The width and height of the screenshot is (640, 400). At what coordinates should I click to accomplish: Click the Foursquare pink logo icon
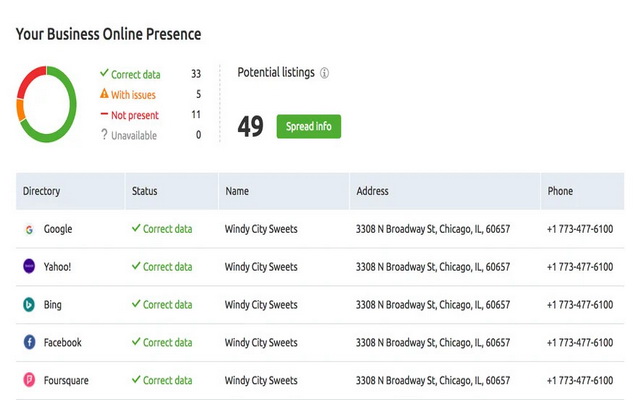tap(29, 380)
